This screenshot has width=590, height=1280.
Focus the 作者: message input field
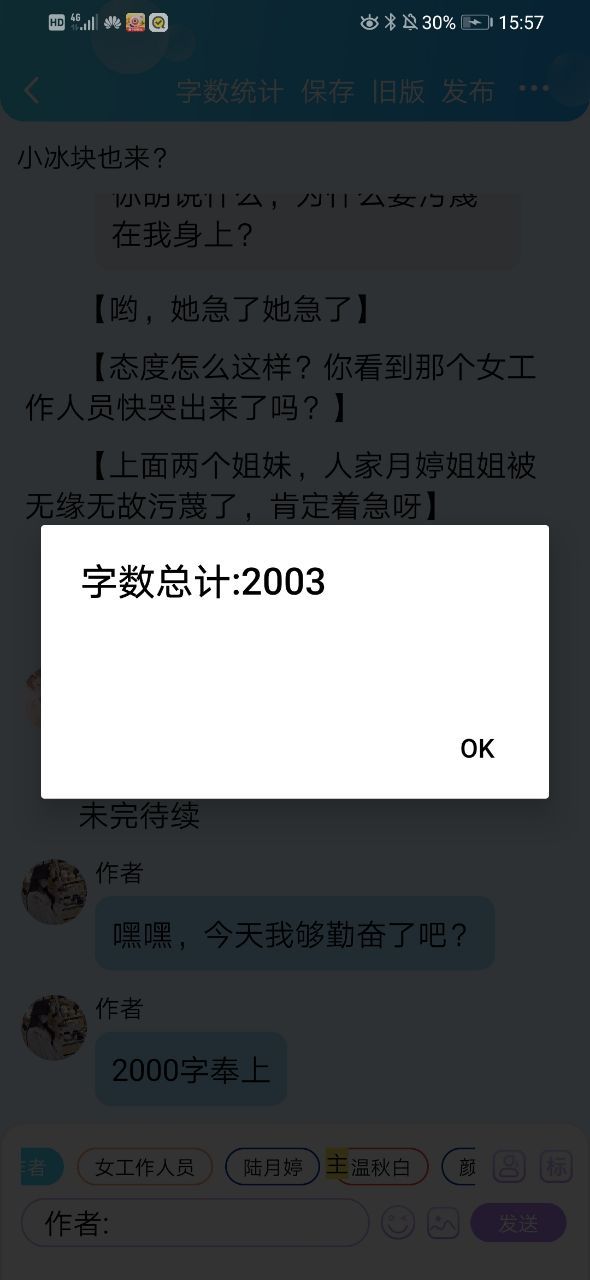[196, 1222]
